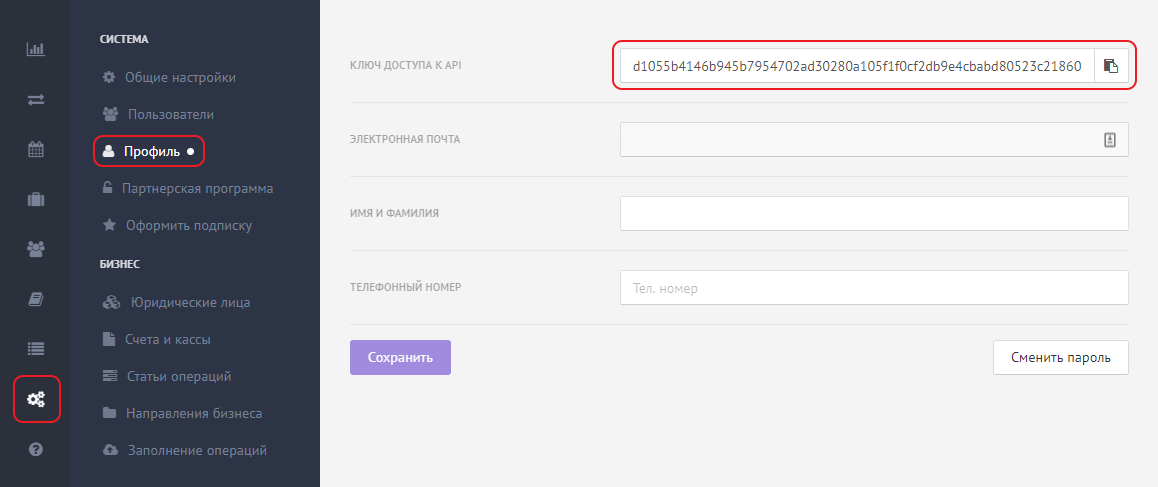Viewport: 1158px width, 487px height.
Task: Open the list icon in sidebar
Action: coord(35,349)
